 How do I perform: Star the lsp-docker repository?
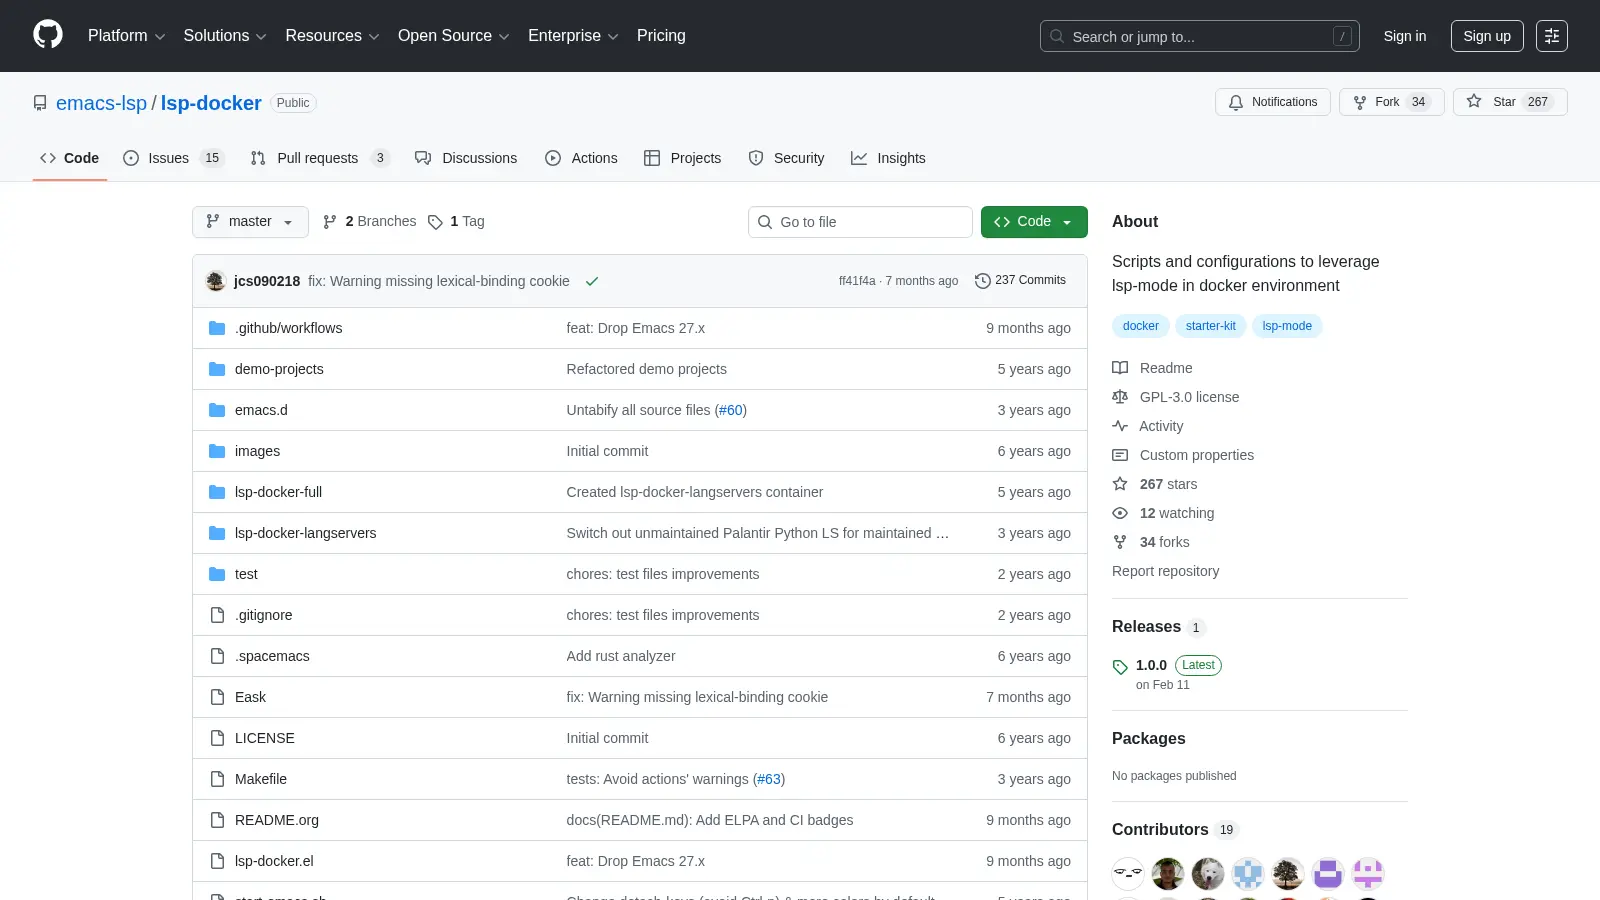pyautogui.click(x=1510, y=102)
